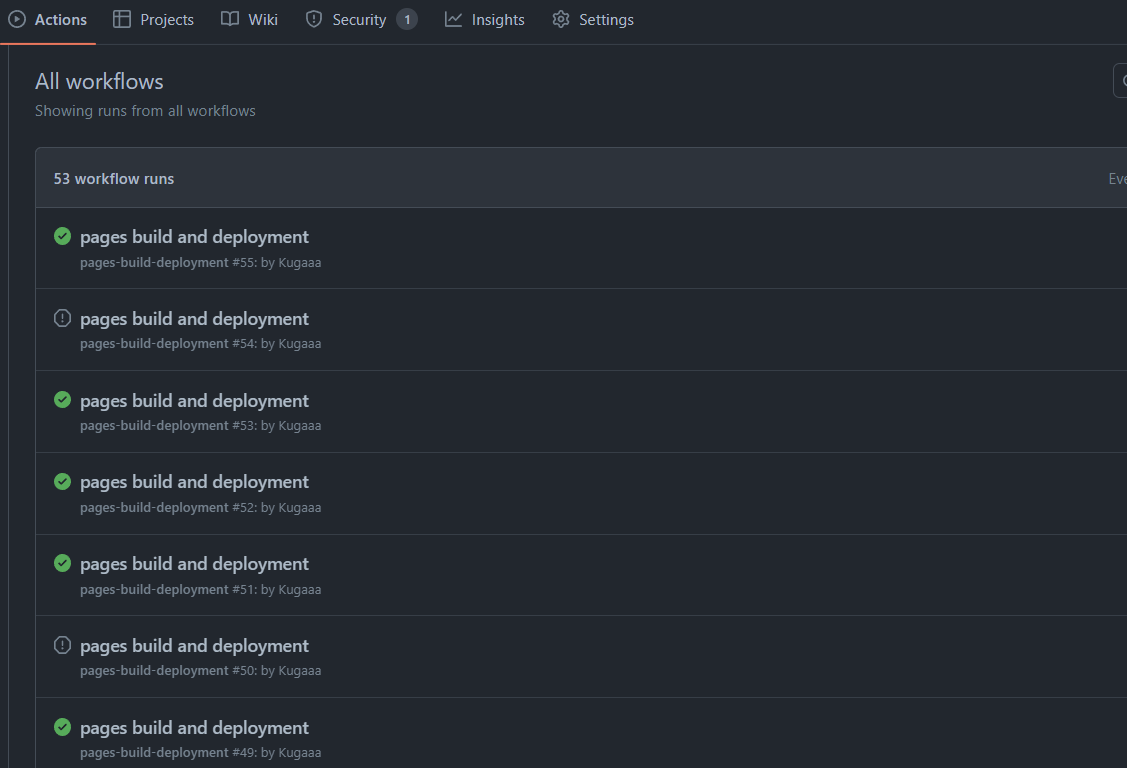Click the Wiki book icon
The width and height of the screenshot is (1127, 768).
(230, 19)
